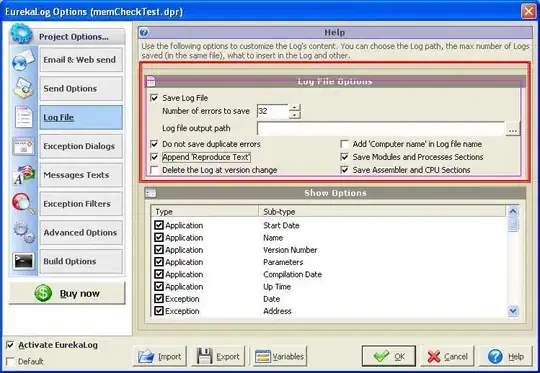540x373 pixels.
Task: Click the Type column header
Action: [205, 211]
